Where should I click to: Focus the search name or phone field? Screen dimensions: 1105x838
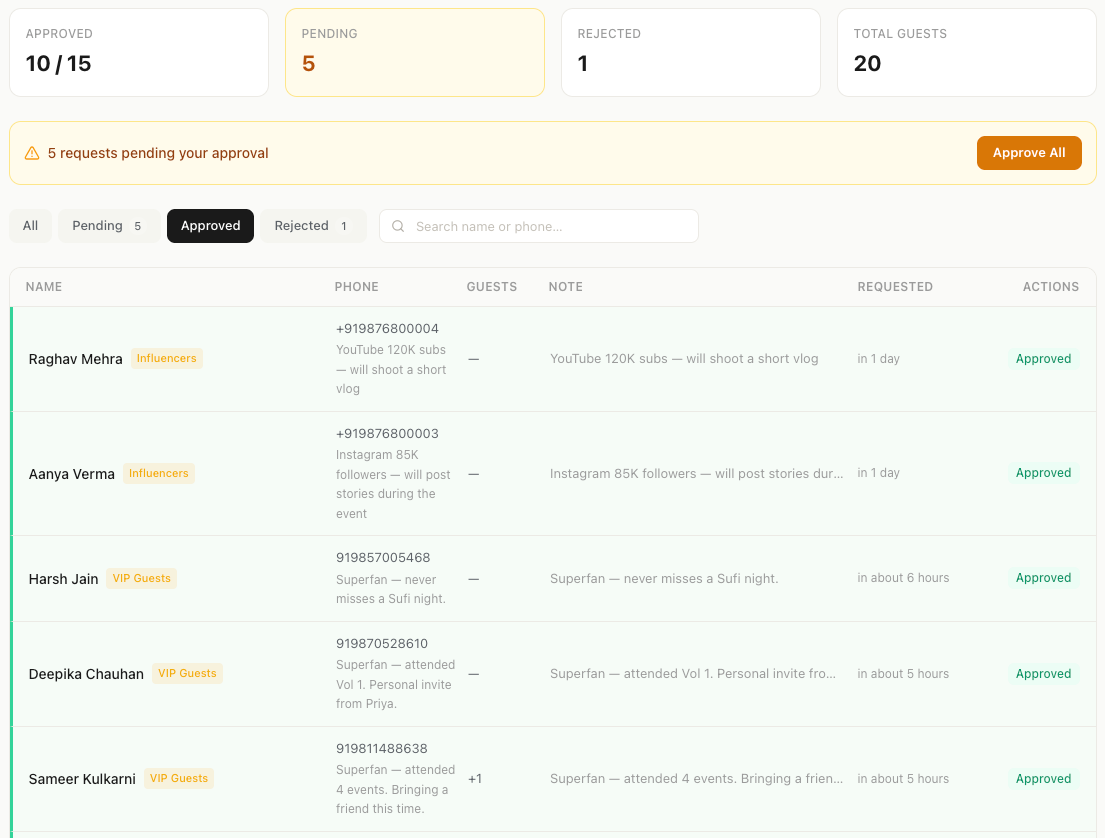pos(550,226)
